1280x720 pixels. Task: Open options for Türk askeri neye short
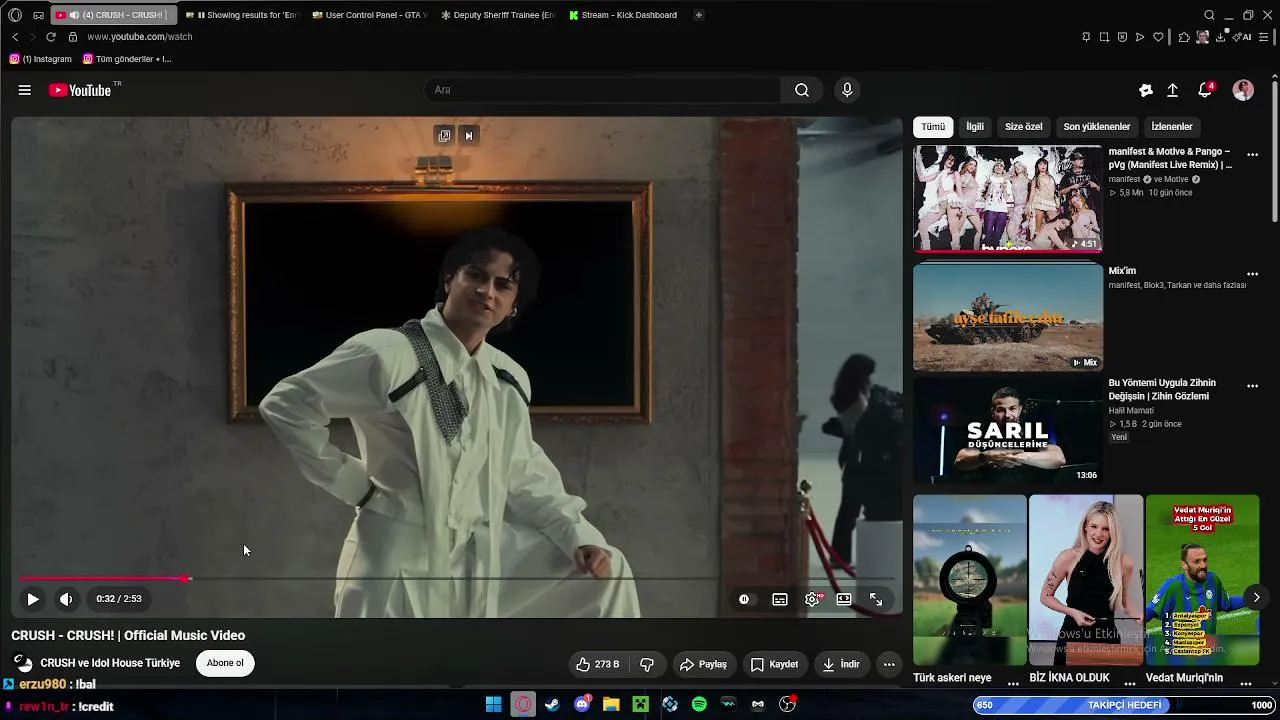tap(1013, 683)
